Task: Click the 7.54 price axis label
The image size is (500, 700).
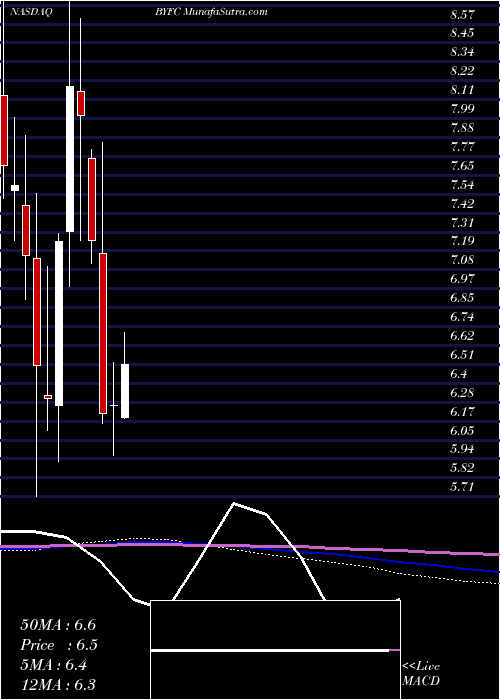Action: click(x=462, y=185)
